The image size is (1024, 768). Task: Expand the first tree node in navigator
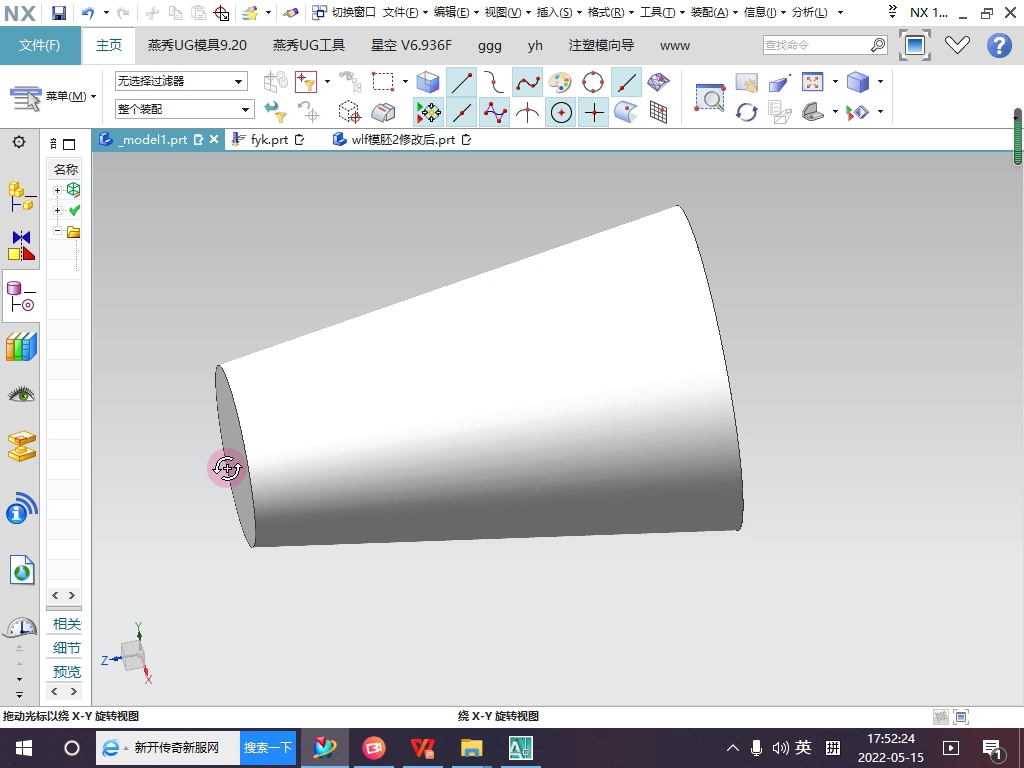tap(58, 190)
